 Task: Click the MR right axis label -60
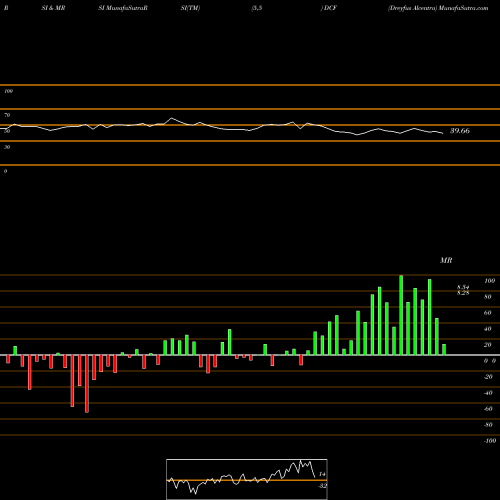tap(488, 409)
